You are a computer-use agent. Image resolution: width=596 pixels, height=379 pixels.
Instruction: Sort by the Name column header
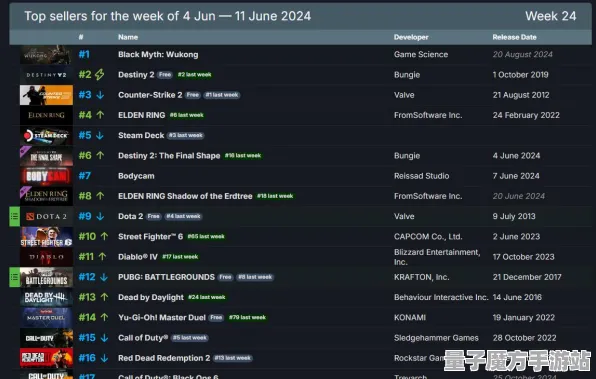point(128,37)
